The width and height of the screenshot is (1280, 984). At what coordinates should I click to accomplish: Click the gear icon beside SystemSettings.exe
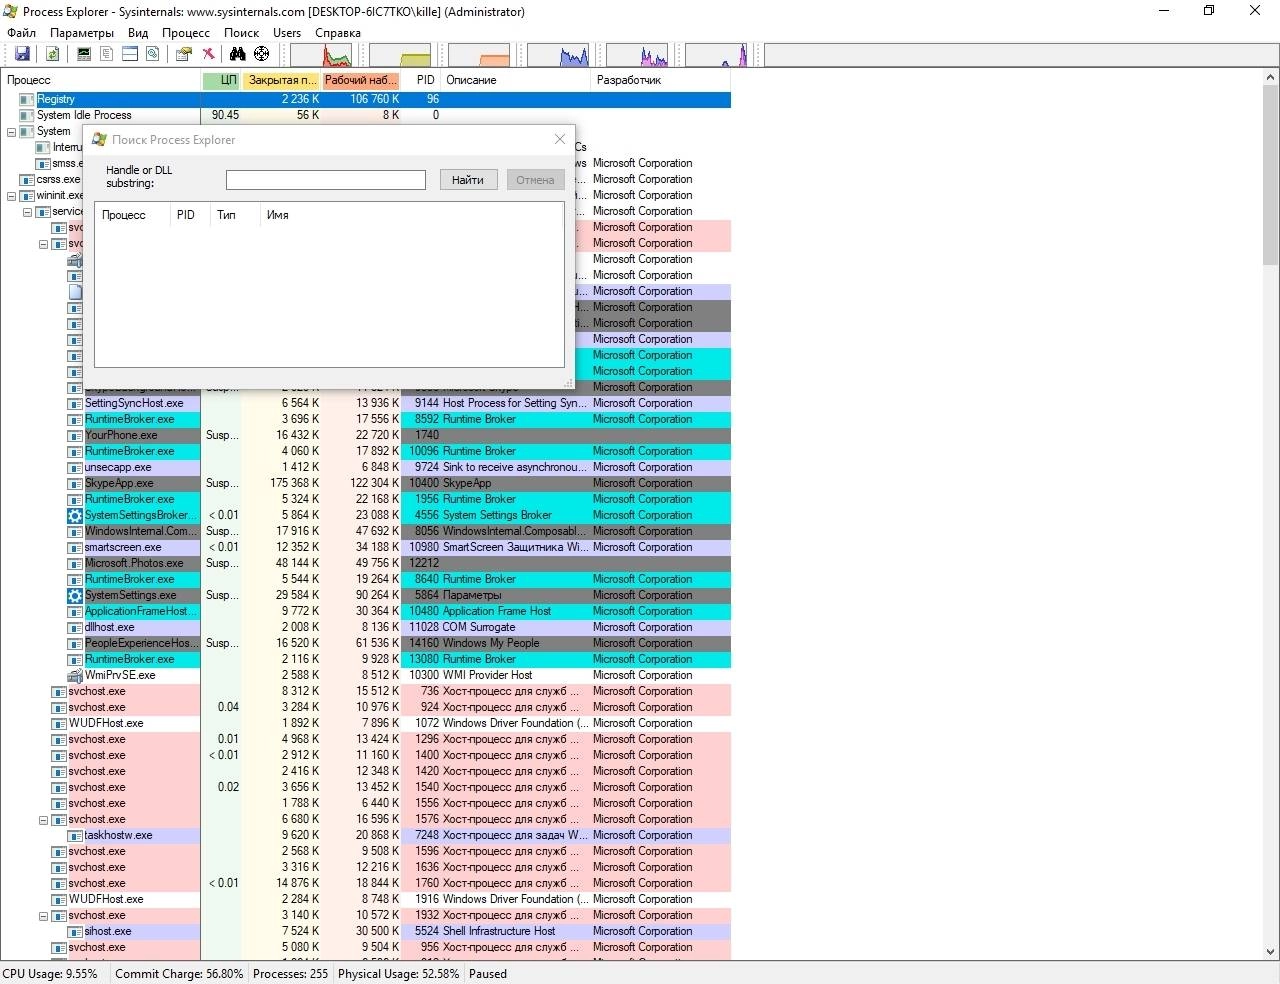(75, 595)
